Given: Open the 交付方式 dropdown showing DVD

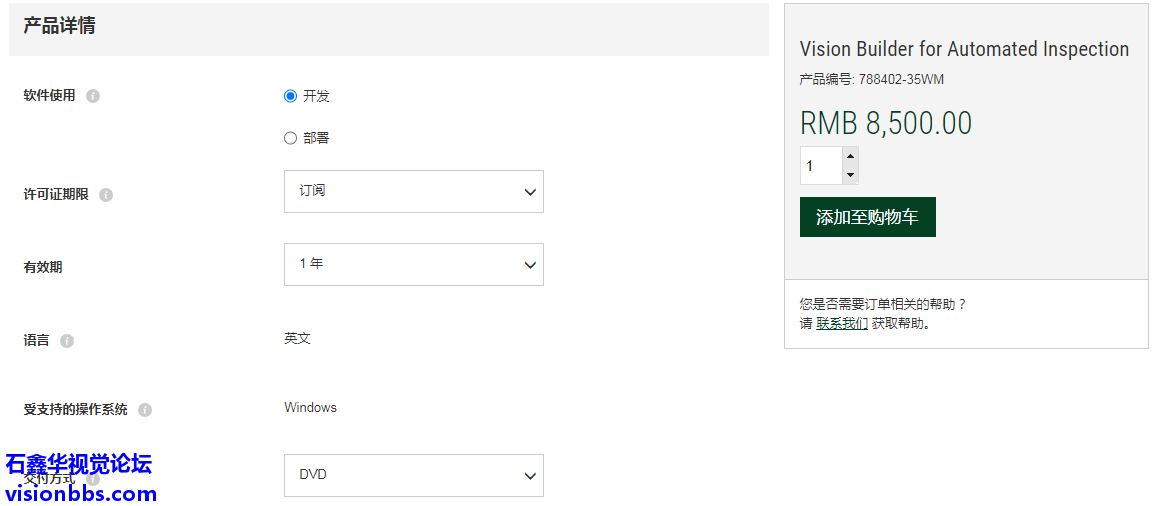Looking at the screenshot, I should tap(413, 475).
